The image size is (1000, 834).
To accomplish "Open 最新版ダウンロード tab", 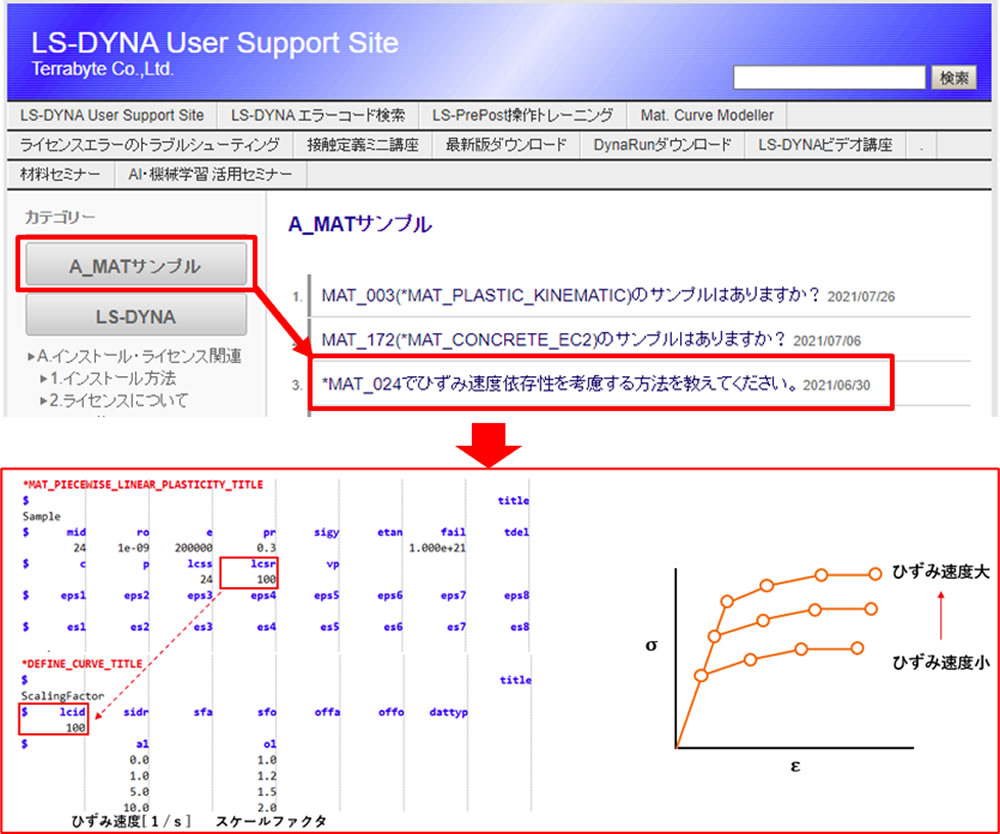I will (506, 145).
